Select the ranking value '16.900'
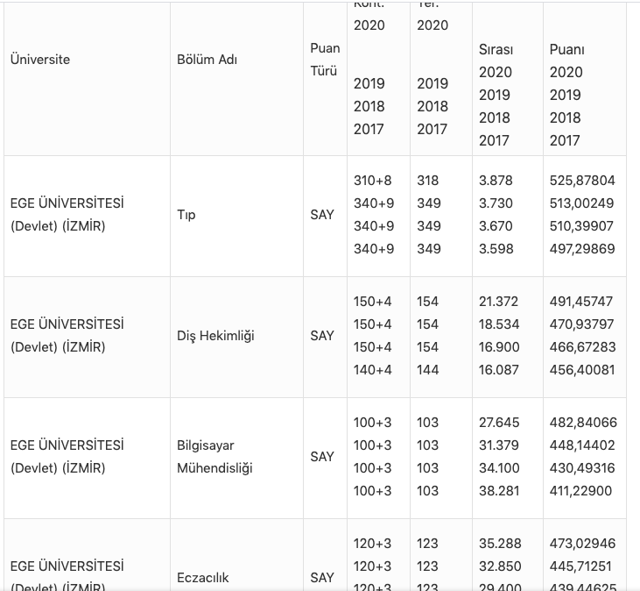Image resolution: width=640 pixels, height=591 pixels. pyautogui.click(x=499, y=347)
